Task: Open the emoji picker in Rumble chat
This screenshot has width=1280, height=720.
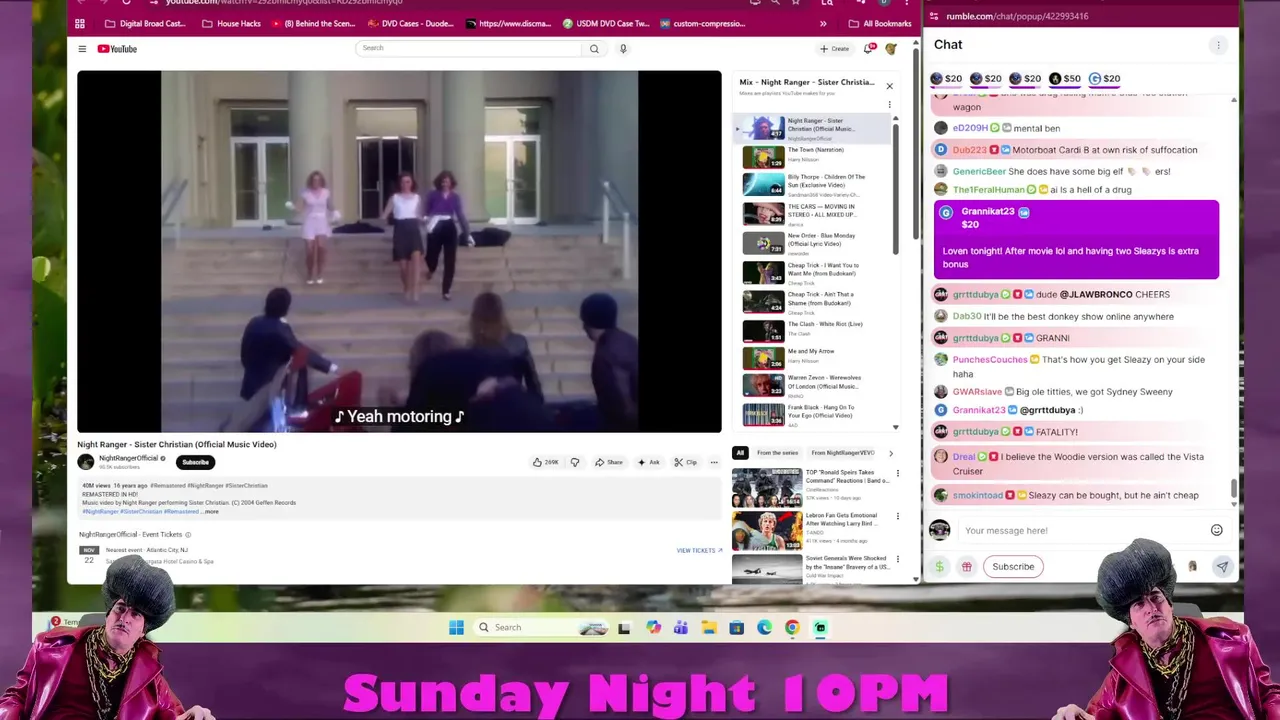Action: pos(1217,530)
